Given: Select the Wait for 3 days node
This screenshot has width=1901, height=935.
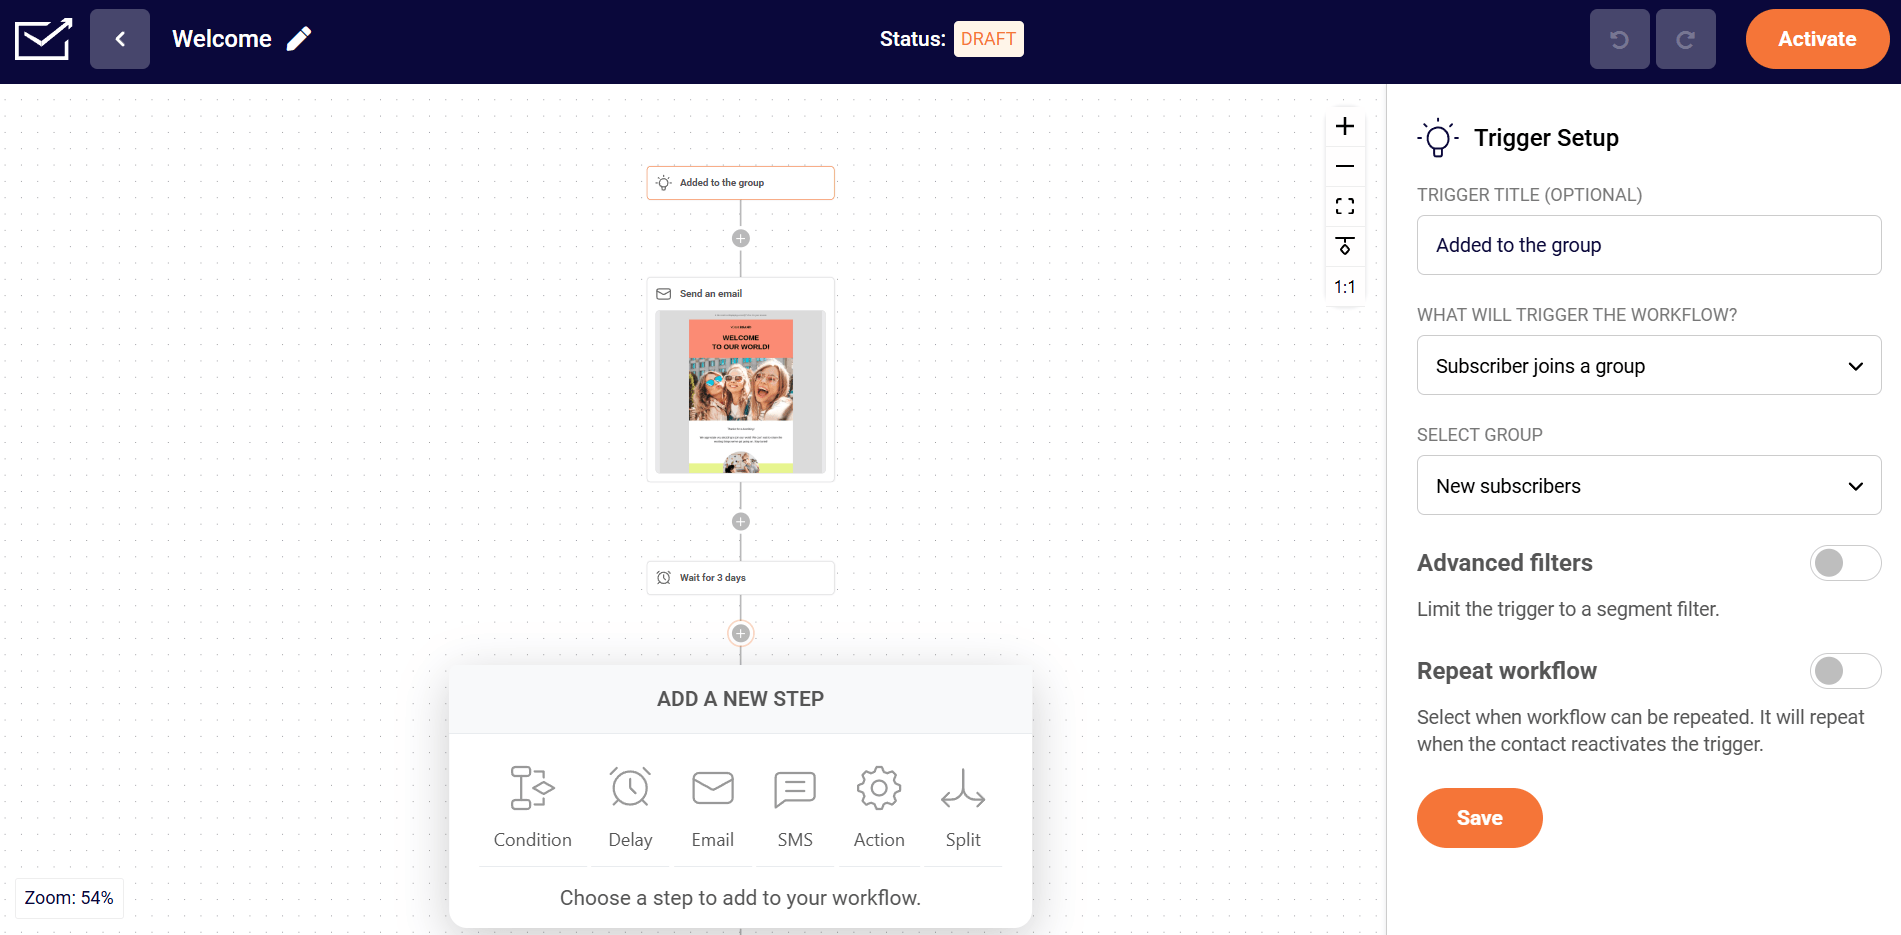Looking at the screenshot, I should pyautogui.click(x=741, y=578).
